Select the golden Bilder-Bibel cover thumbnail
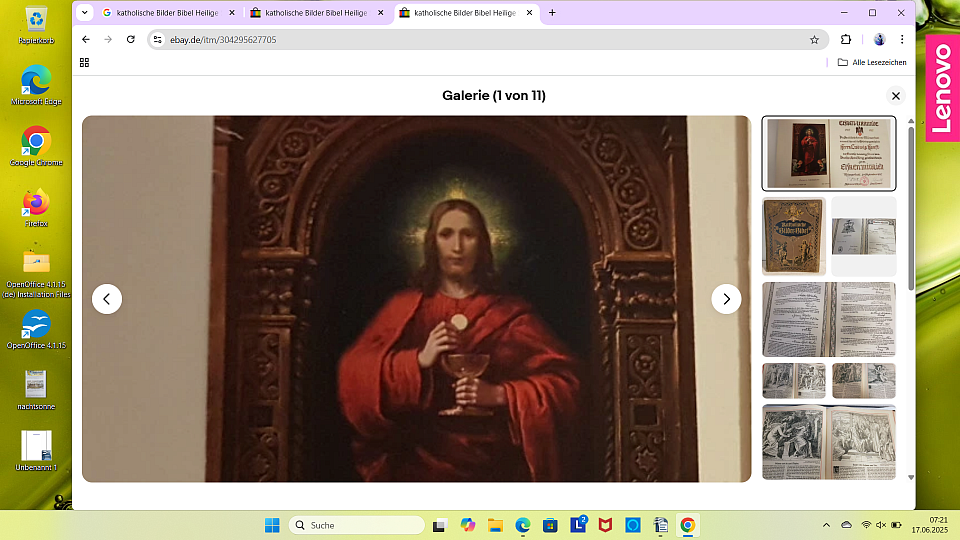This screenshot has width=960, height=540. 793,236
